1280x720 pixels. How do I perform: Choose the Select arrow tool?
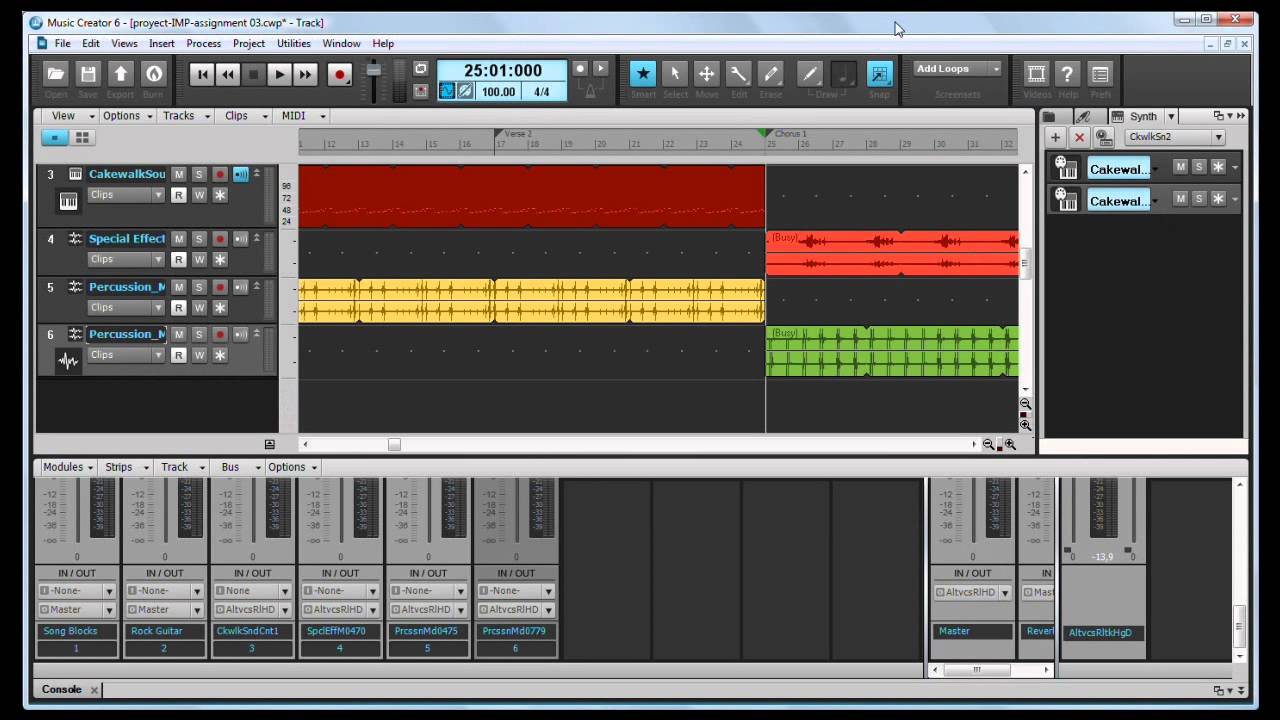click(675, 73)
